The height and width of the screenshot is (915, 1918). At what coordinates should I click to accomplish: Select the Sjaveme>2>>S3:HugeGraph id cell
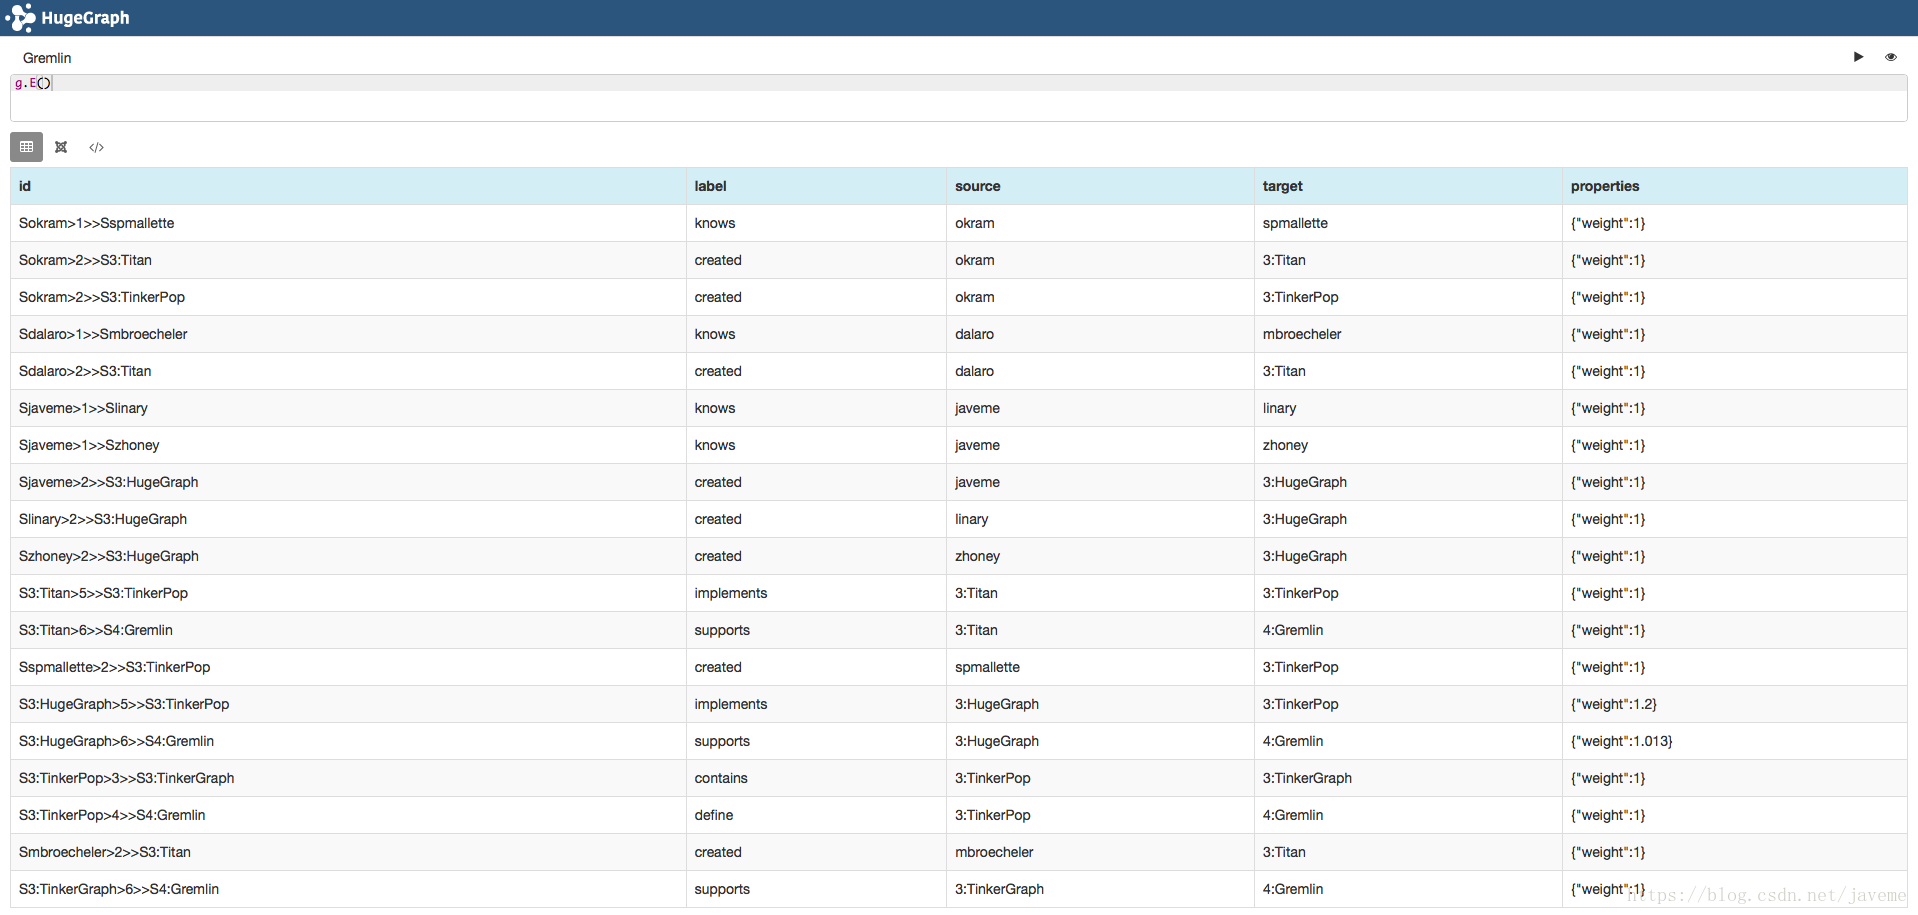[348, 482]
